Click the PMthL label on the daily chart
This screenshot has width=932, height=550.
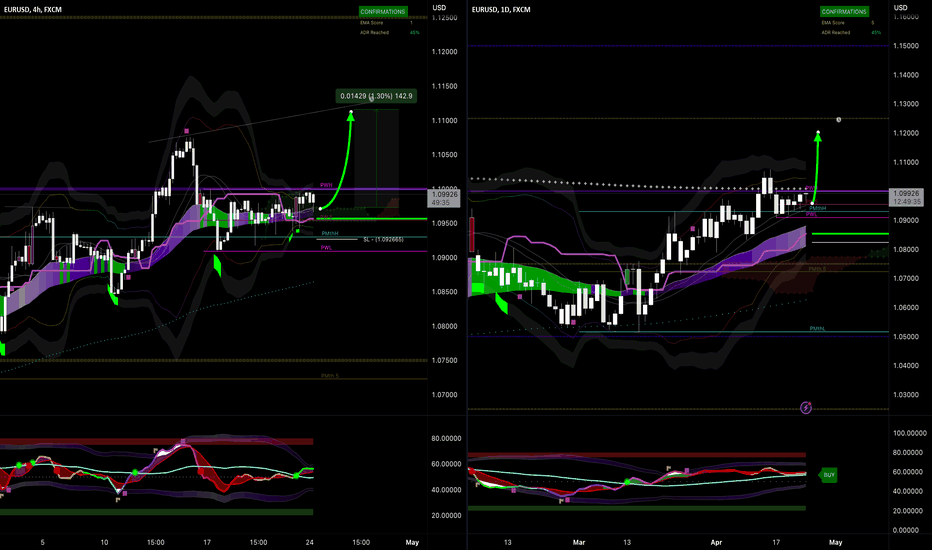coord(817,328)
